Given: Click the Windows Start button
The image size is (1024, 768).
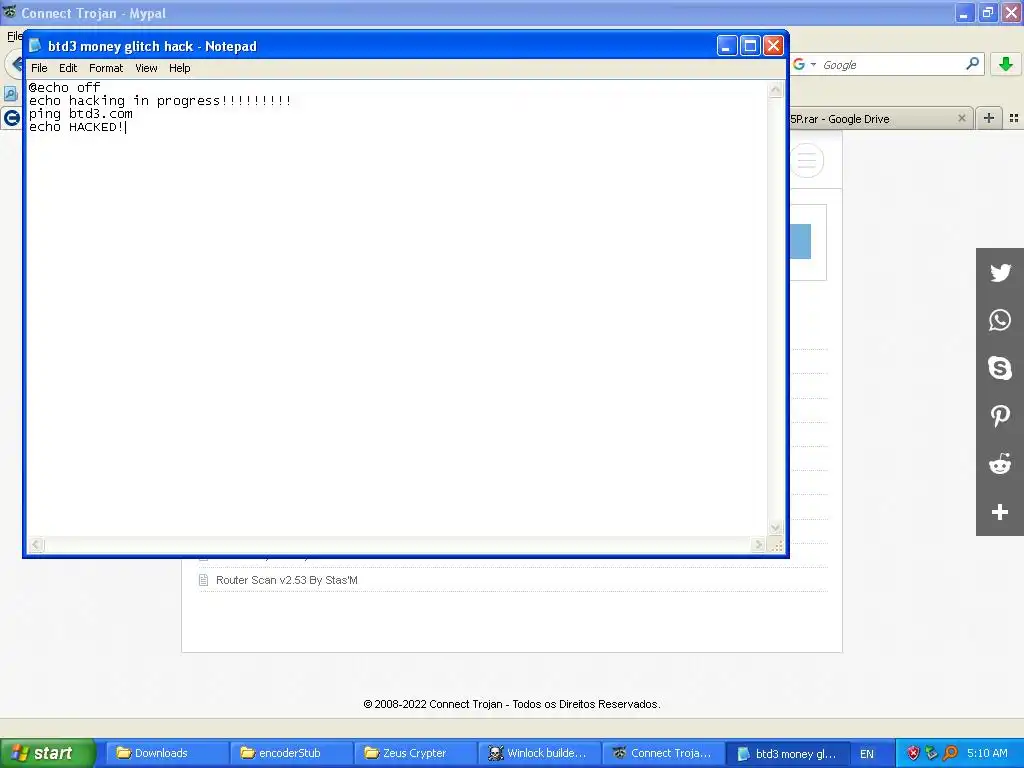Looking at the screenshot, I should point(48,753).
